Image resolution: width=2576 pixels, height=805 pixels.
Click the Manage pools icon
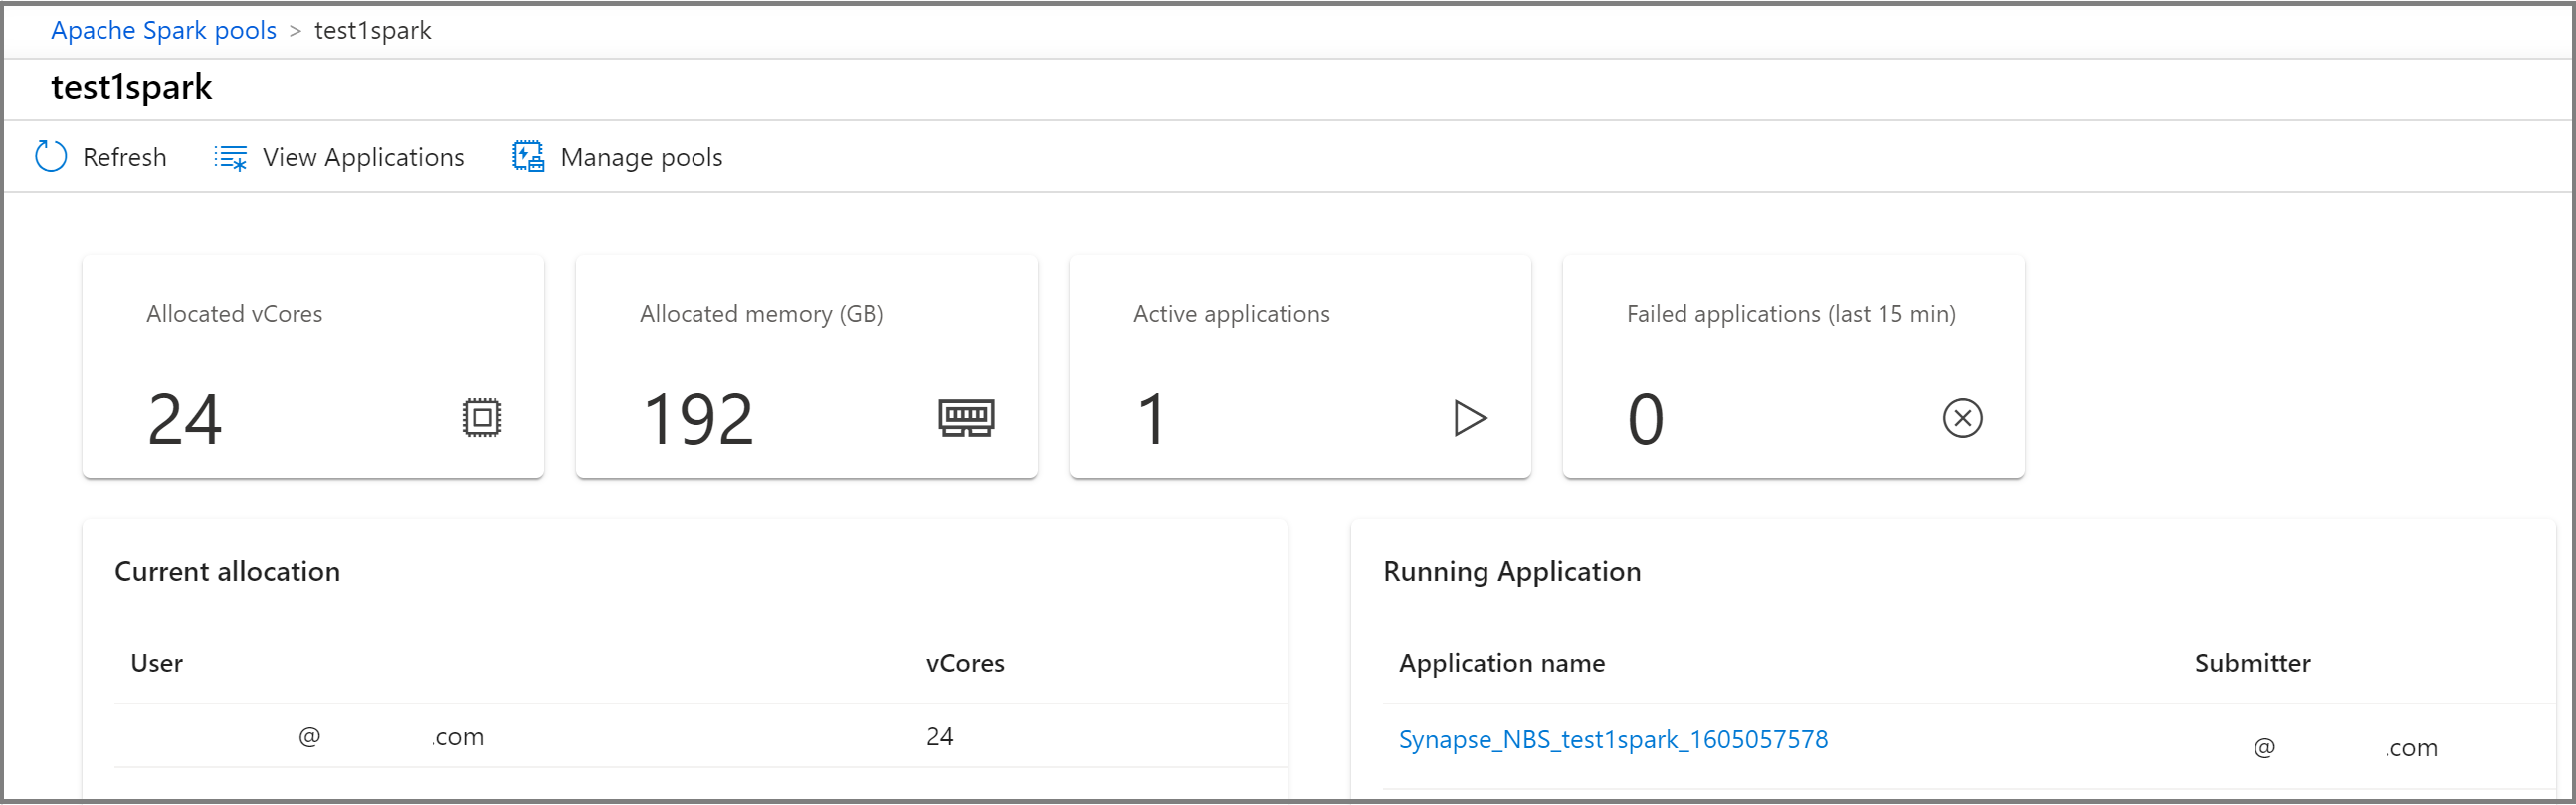[528, 157]
